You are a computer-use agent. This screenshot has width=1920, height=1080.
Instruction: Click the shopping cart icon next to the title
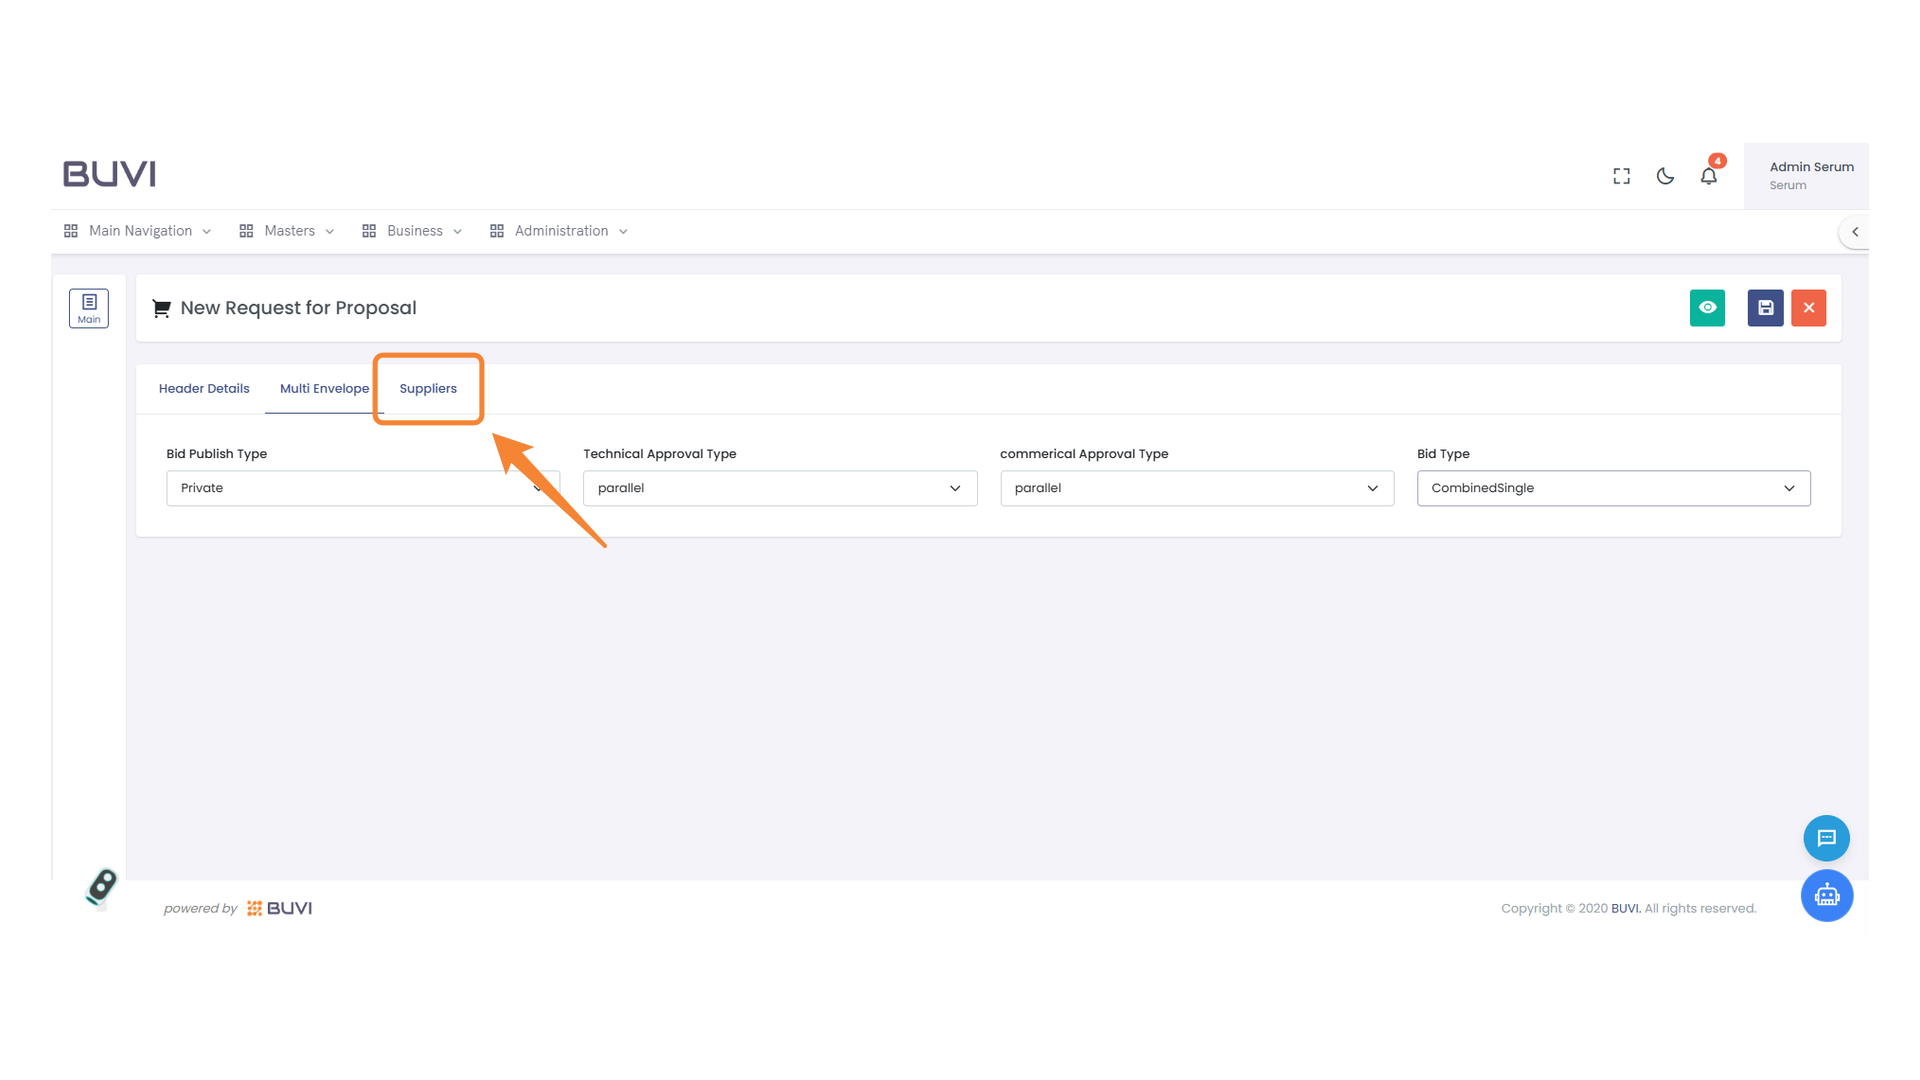(161, 308)
